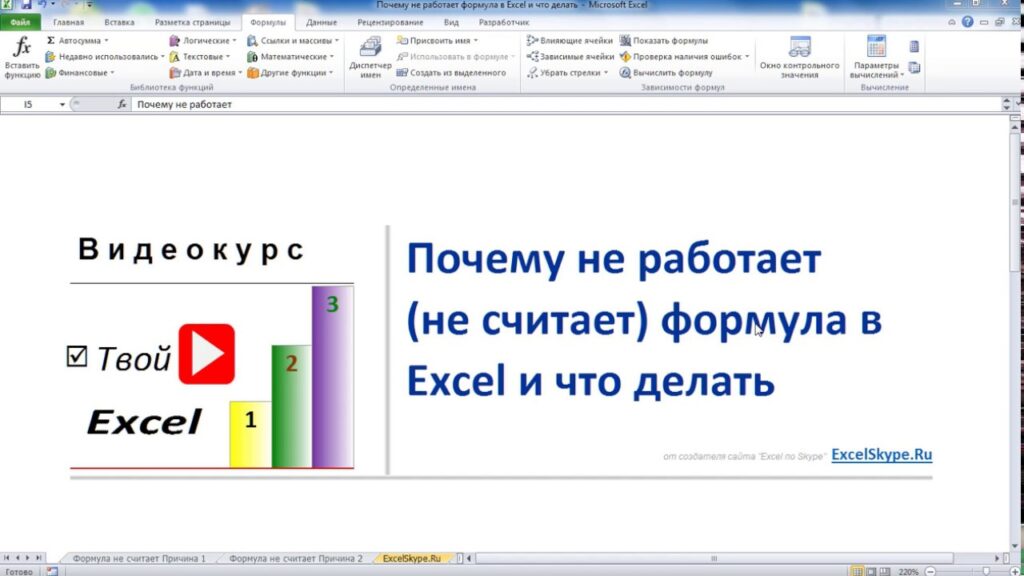Click the formula bar text field
The width and height of the screenshot is (1024, 576).
(567, 104)
